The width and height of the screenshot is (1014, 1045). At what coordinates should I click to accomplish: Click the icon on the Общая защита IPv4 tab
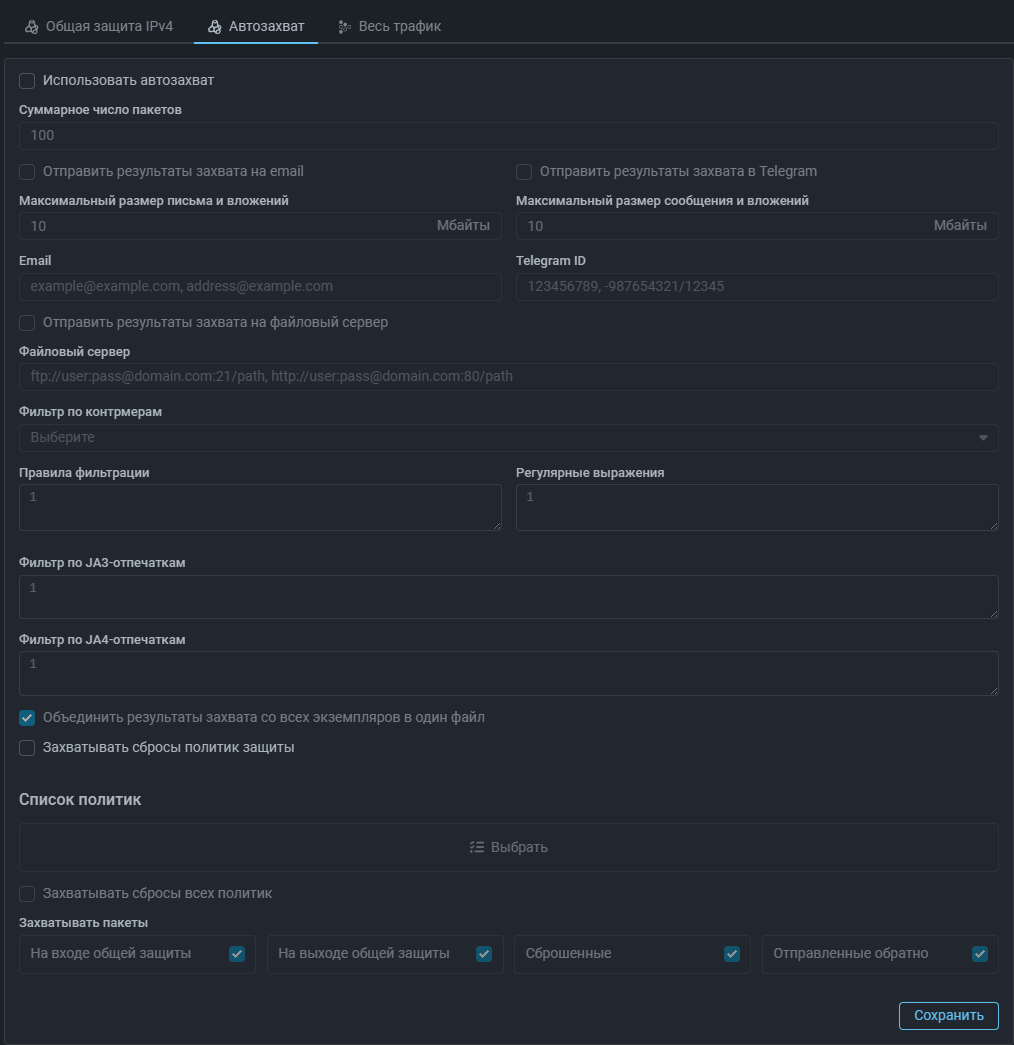[32, 26]
